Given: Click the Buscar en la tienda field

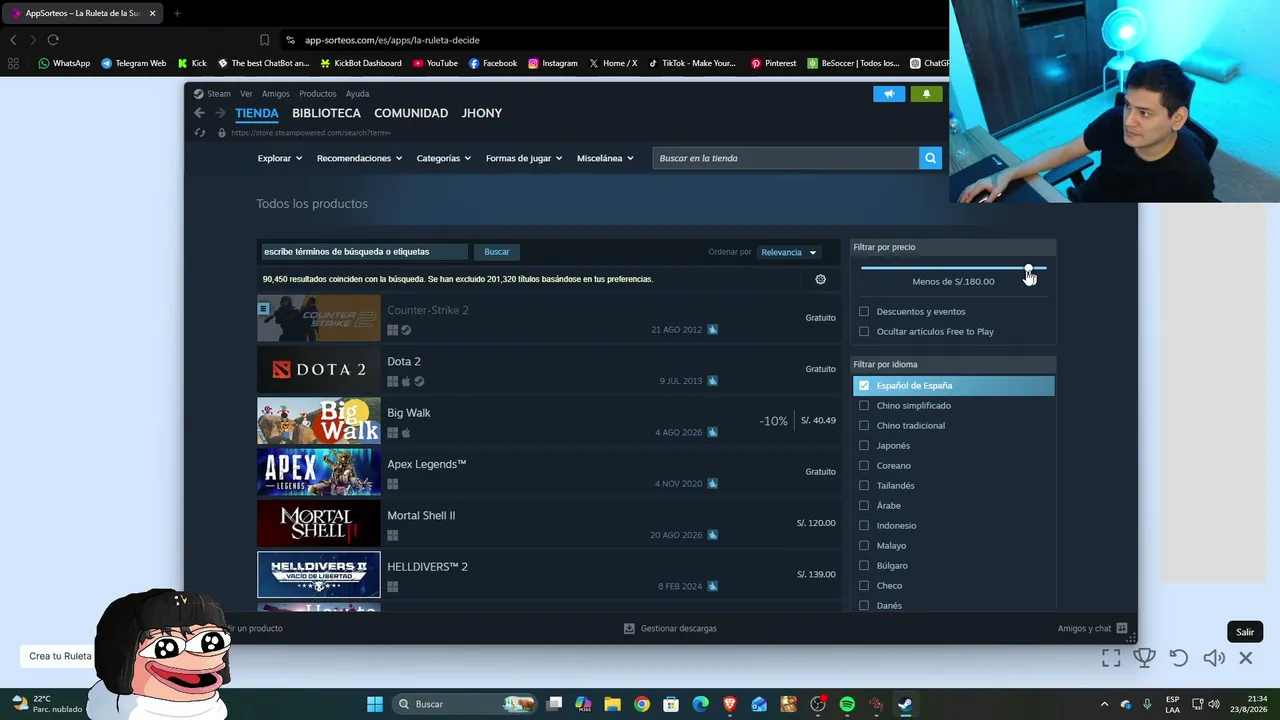Looking at the screenshot, I should pos(785,158).
